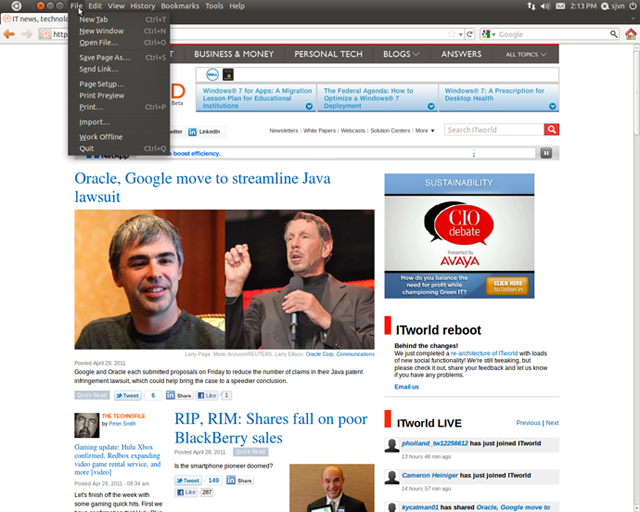
Task: Click the Dell logo in the ad strip
Action: (212, 75)
